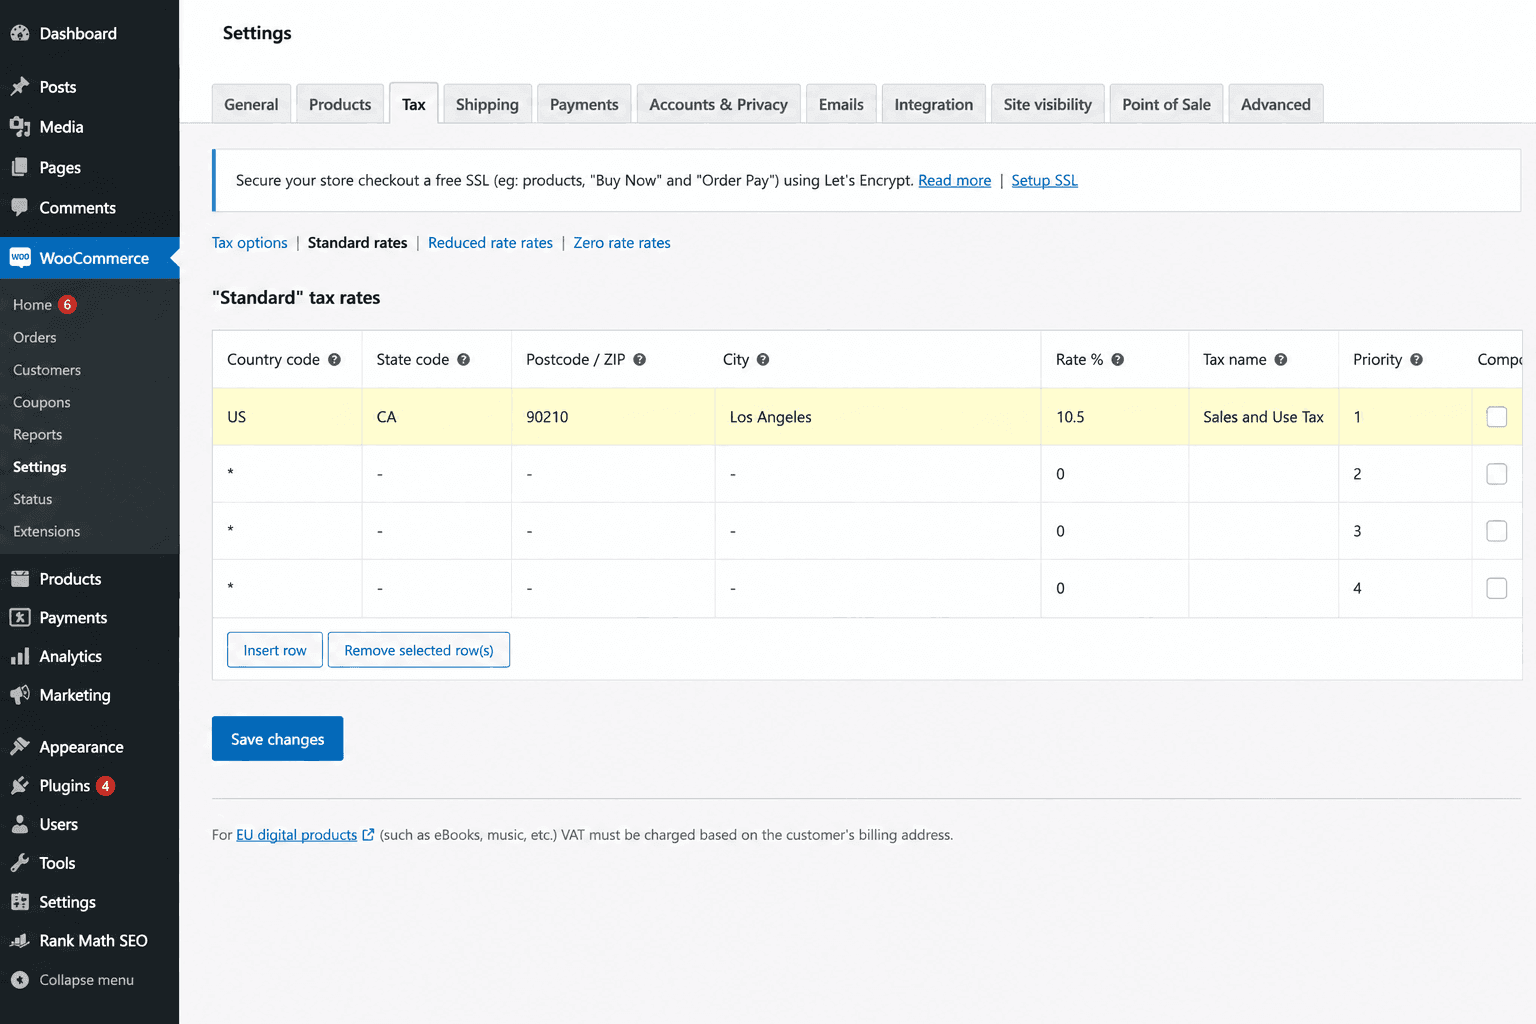
Task: Select the Integration tab
Action: tap(933, 104)
